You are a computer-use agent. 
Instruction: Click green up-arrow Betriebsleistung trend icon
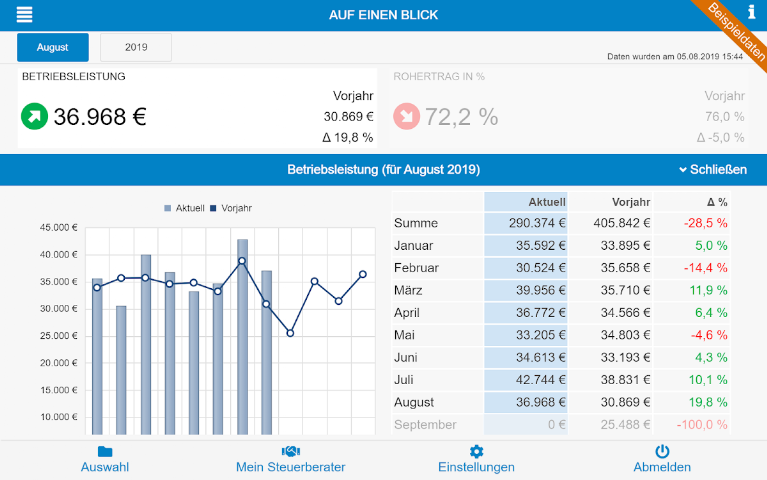(34, 116)
